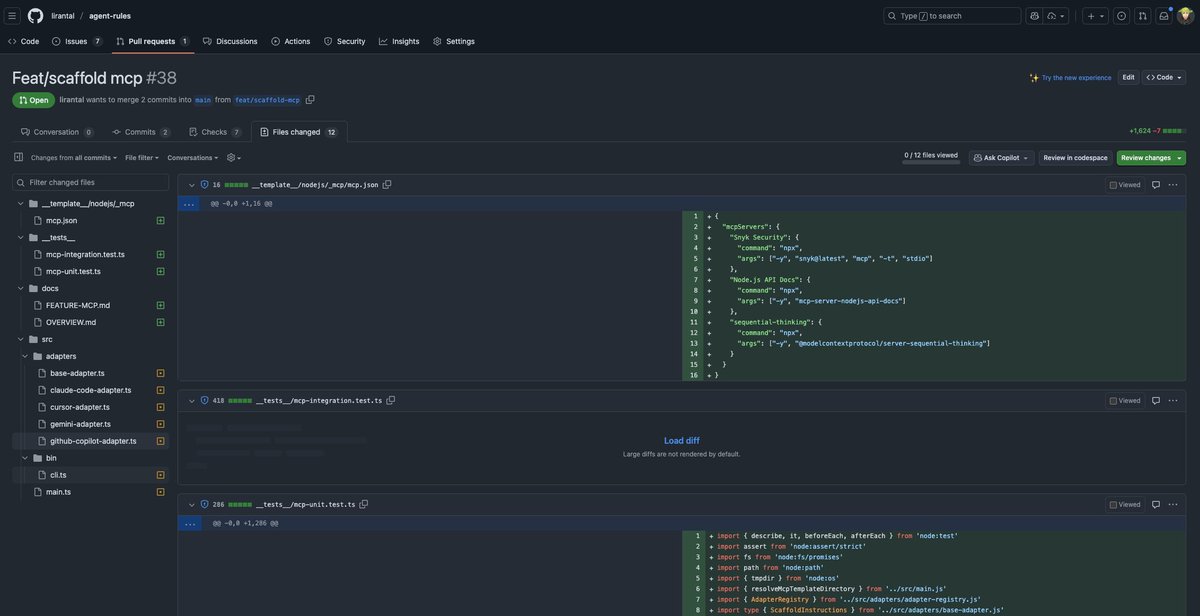
Task: Open the Discussions repository tab
Action: pos(230,41)
